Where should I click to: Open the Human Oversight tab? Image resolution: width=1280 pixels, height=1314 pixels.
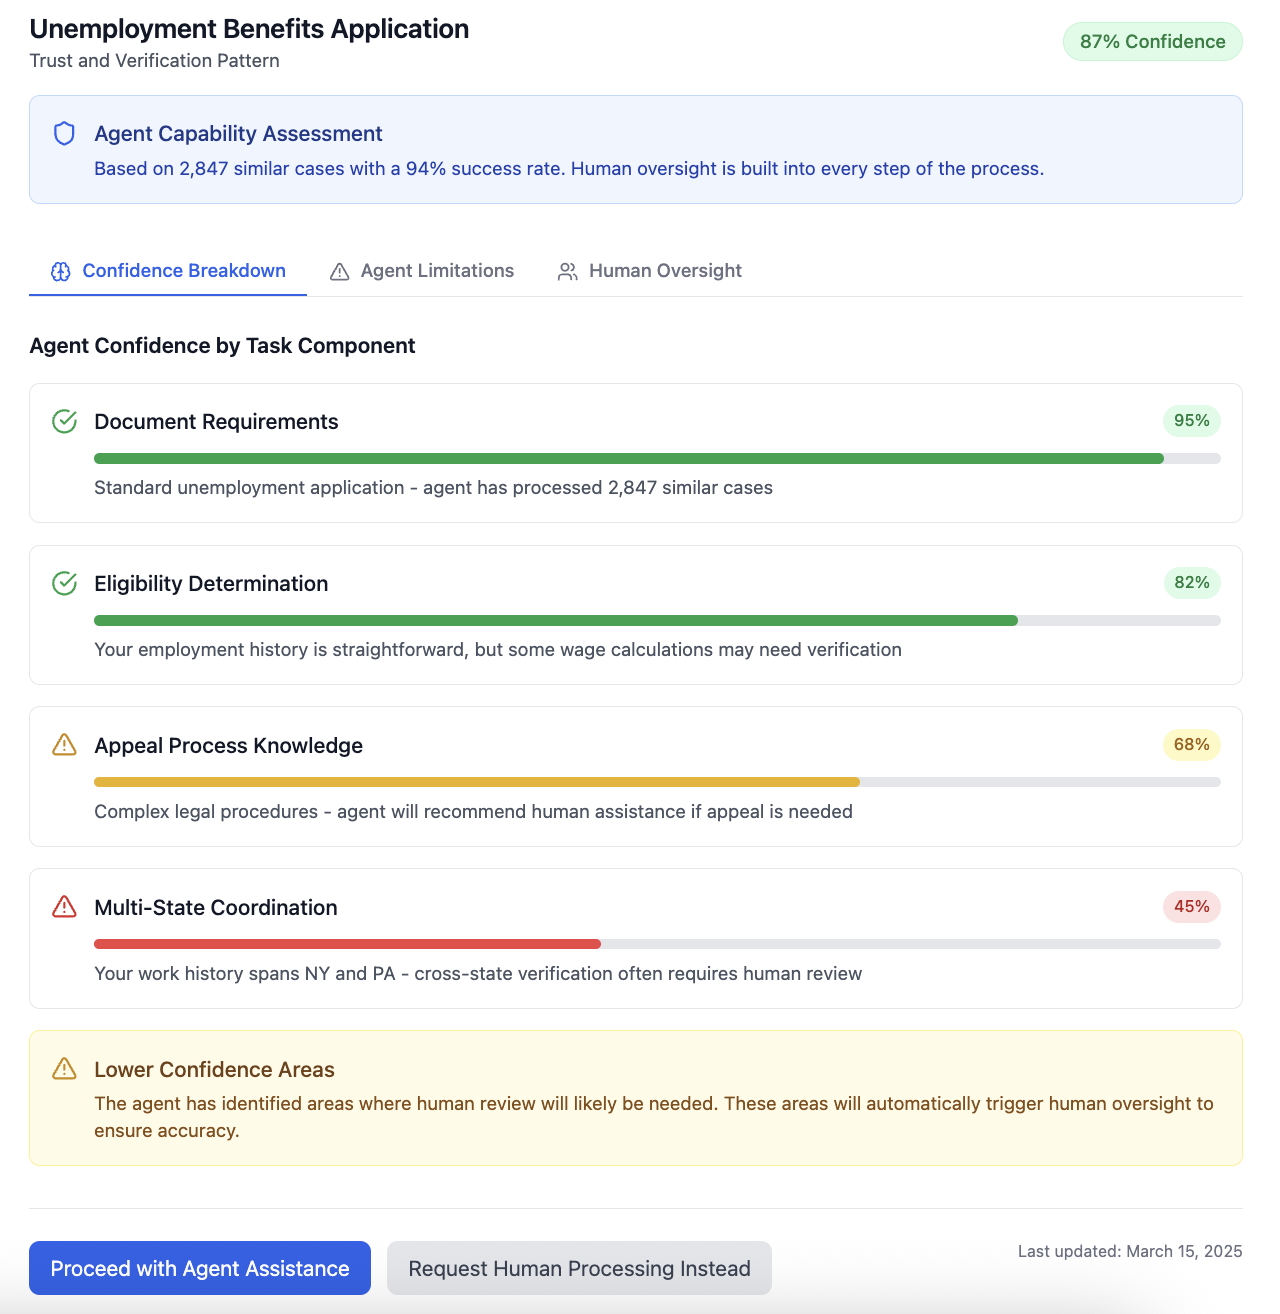665,270
